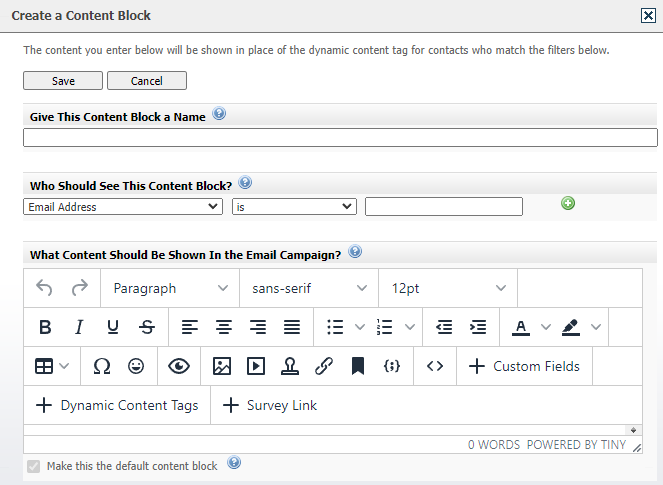The image size is (663, 485).
Task: Insert a numbered list
Action: [384, 327]
